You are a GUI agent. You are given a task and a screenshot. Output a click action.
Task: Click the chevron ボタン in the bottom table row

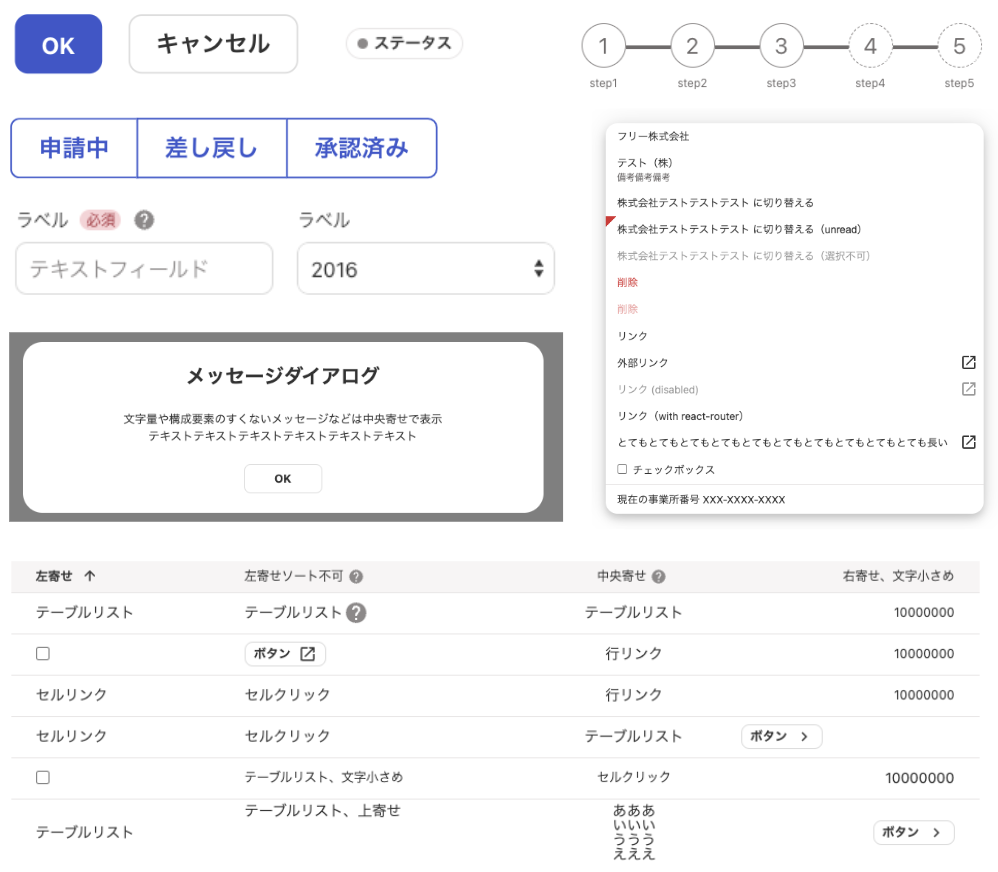pyautogui.click(x=913, y=832)
